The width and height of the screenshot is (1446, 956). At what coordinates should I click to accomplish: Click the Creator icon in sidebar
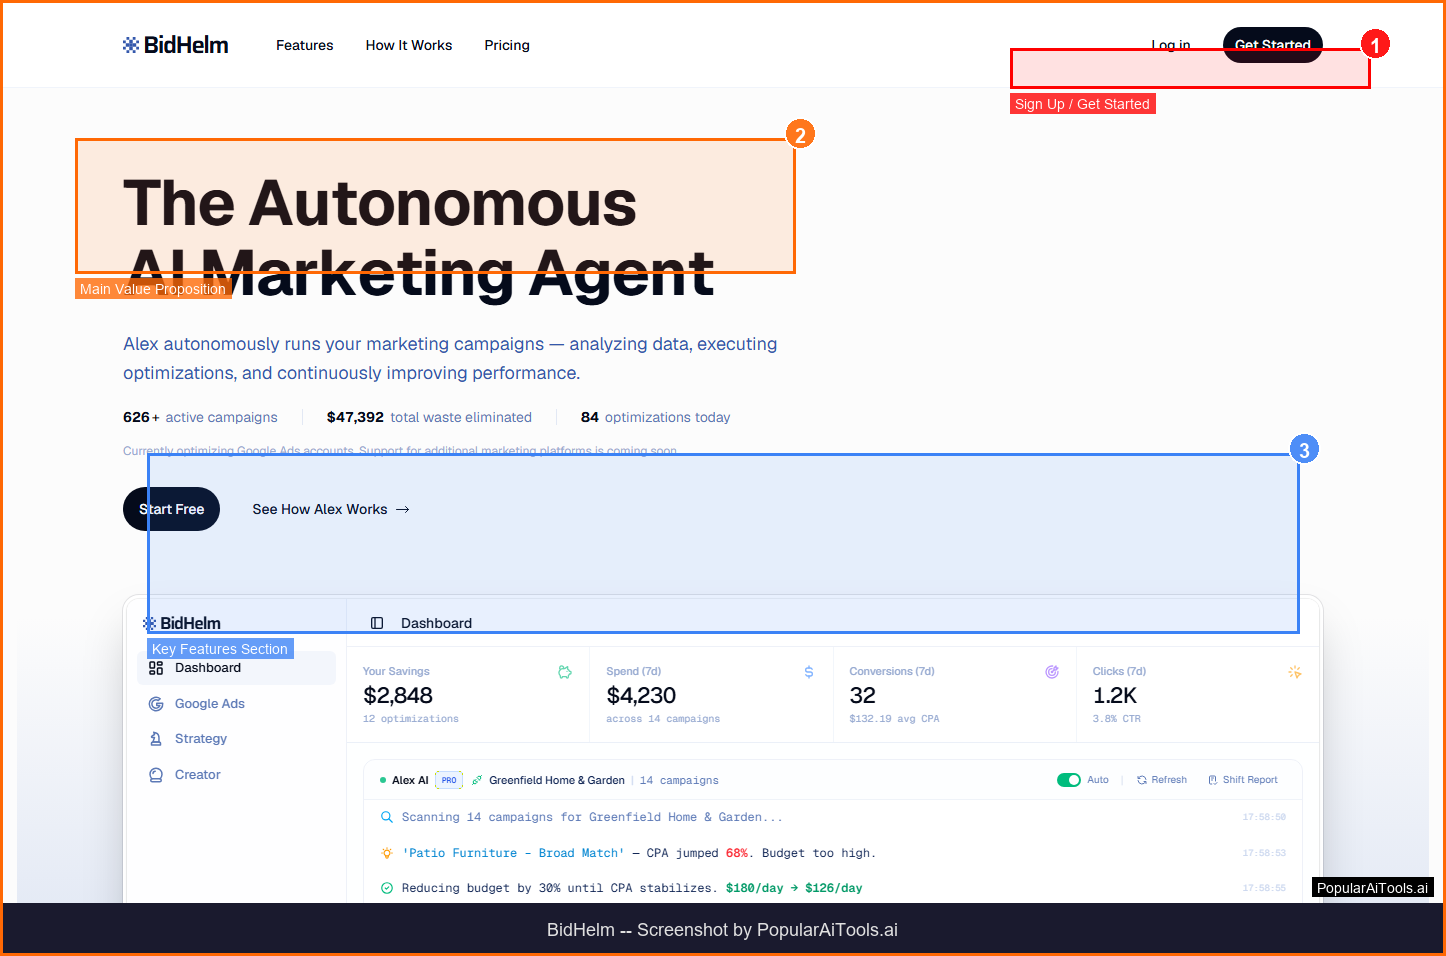click(156, 775)
